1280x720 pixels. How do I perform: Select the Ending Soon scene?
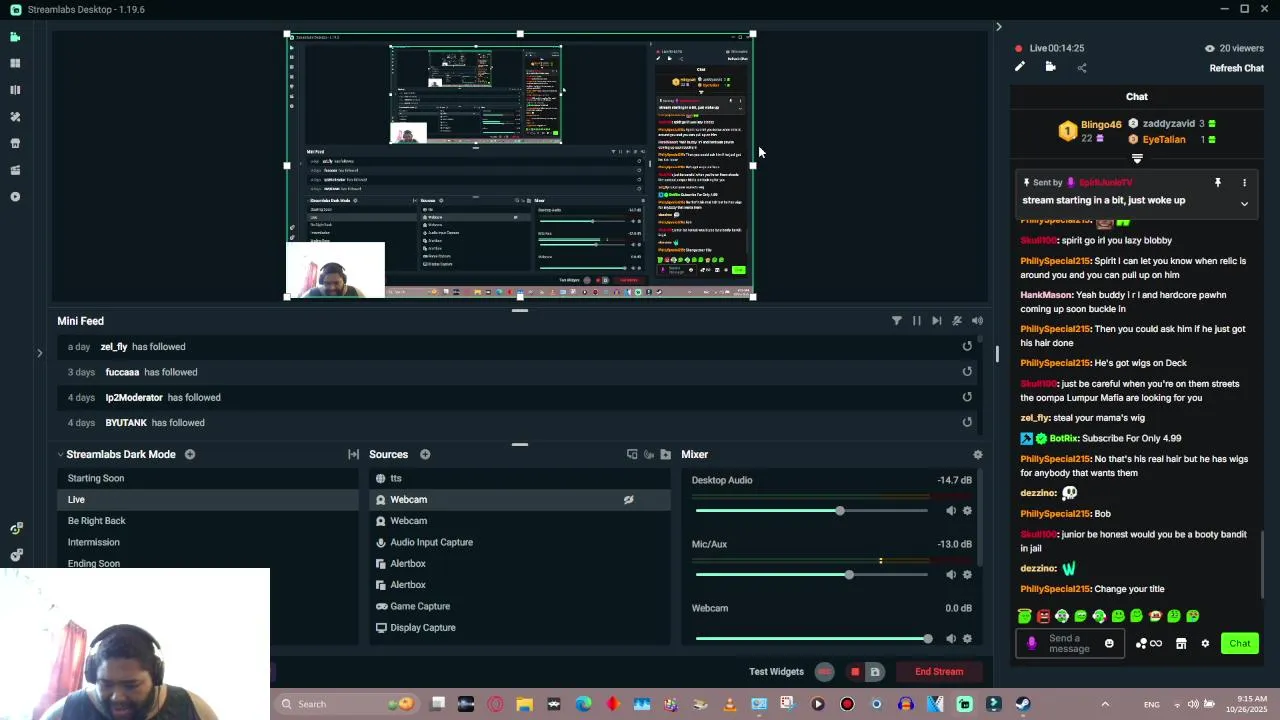click(x=207, y=563)
